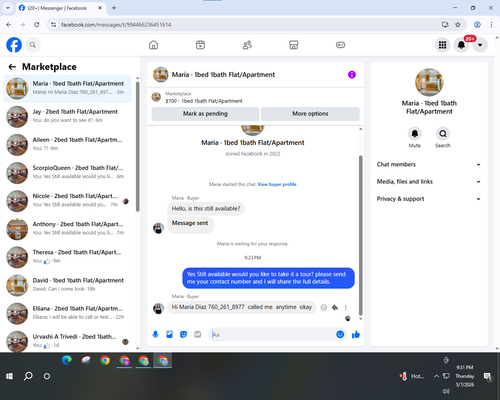This screenshot has width=500, height=400.
Task: Open the emoji picker in message box
Action: (340, 334)
